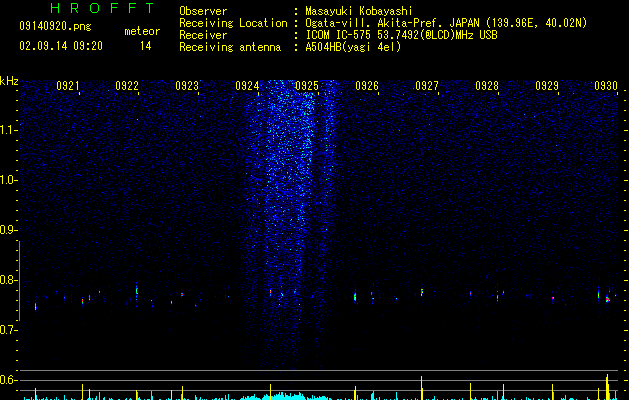Click the 0929 time marker
The width and height of the screenshot is (629, 400).
(546, 86)
